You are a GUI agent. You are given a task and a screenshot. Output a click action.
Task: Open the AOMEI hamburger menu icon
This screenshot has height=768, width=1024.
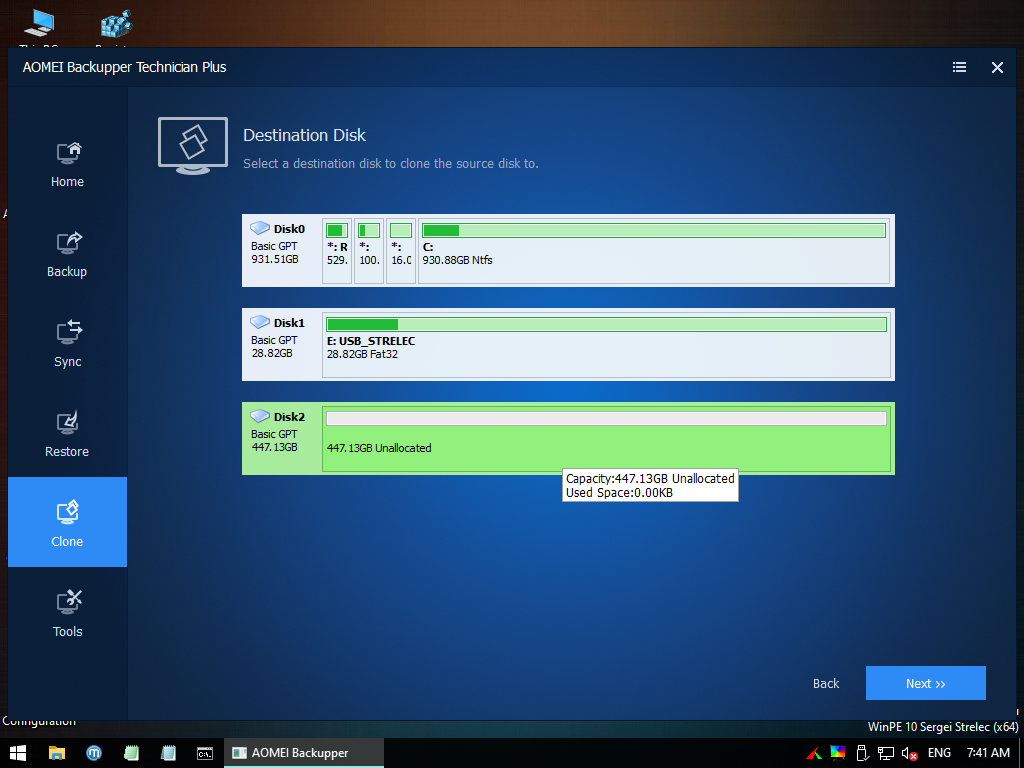pyautogui.click(x=959, y=67)
